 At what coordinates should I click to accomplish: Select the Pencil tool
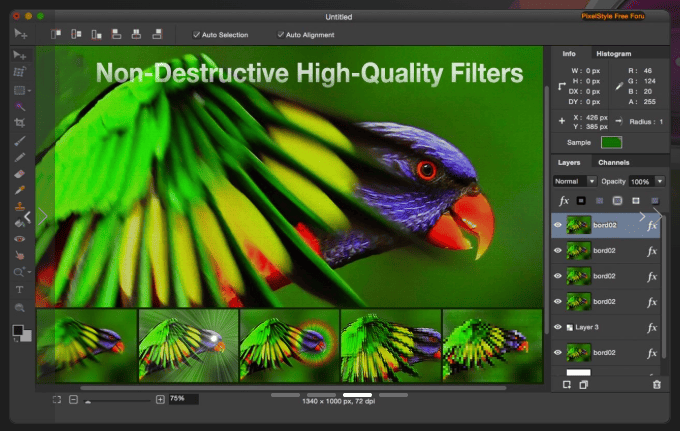pyautogui.click(x=20, y=157)
